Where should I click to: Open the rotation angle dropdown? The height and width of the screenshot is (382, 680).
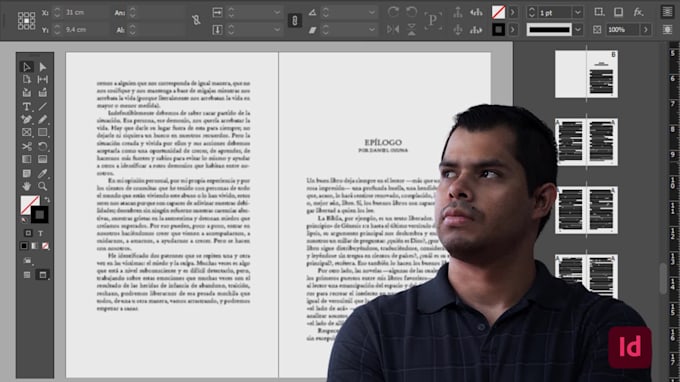click(x=372, y=12)
